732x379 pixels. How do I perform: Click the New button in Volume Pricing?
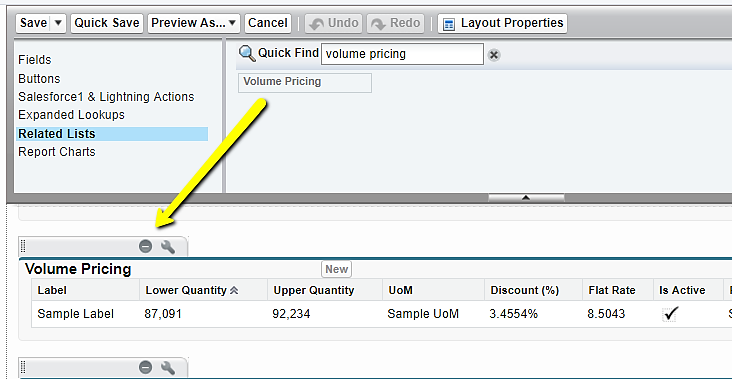pos(336,269)
